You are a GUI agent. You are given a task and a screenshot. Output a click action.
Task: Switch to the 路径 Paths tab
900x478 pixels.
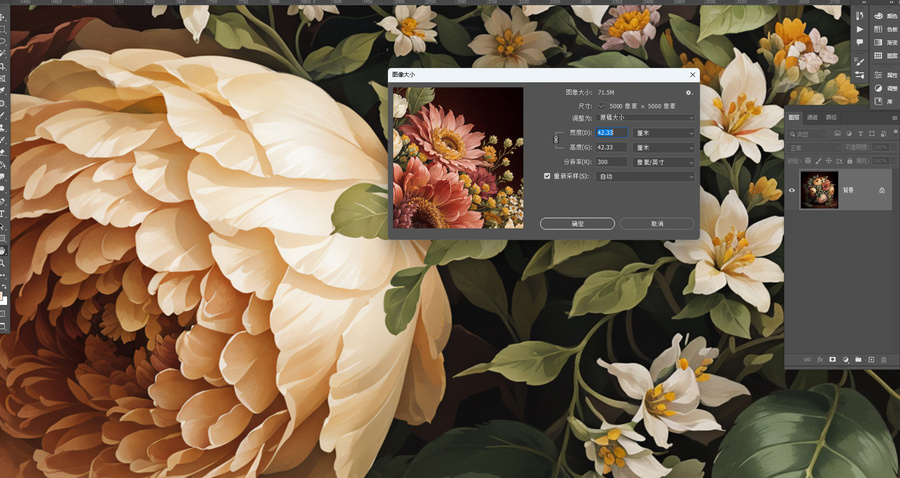tap(831, 118)
